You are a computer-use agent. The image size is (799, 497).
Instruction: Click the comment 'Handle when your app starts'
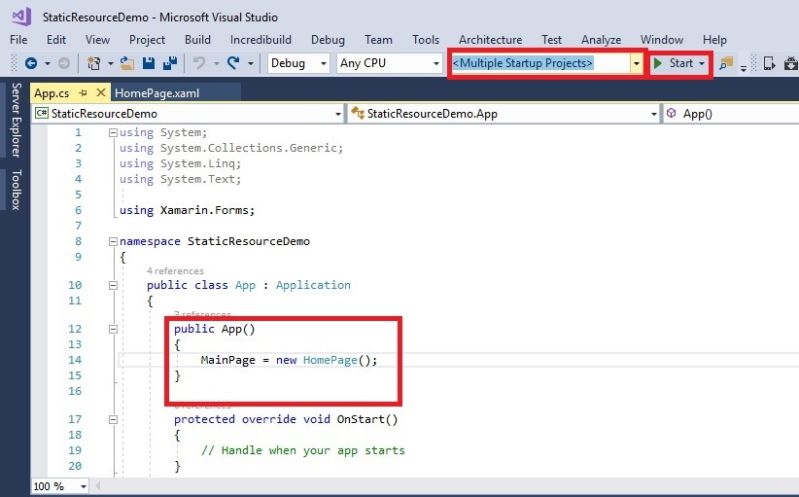(303, 451)
